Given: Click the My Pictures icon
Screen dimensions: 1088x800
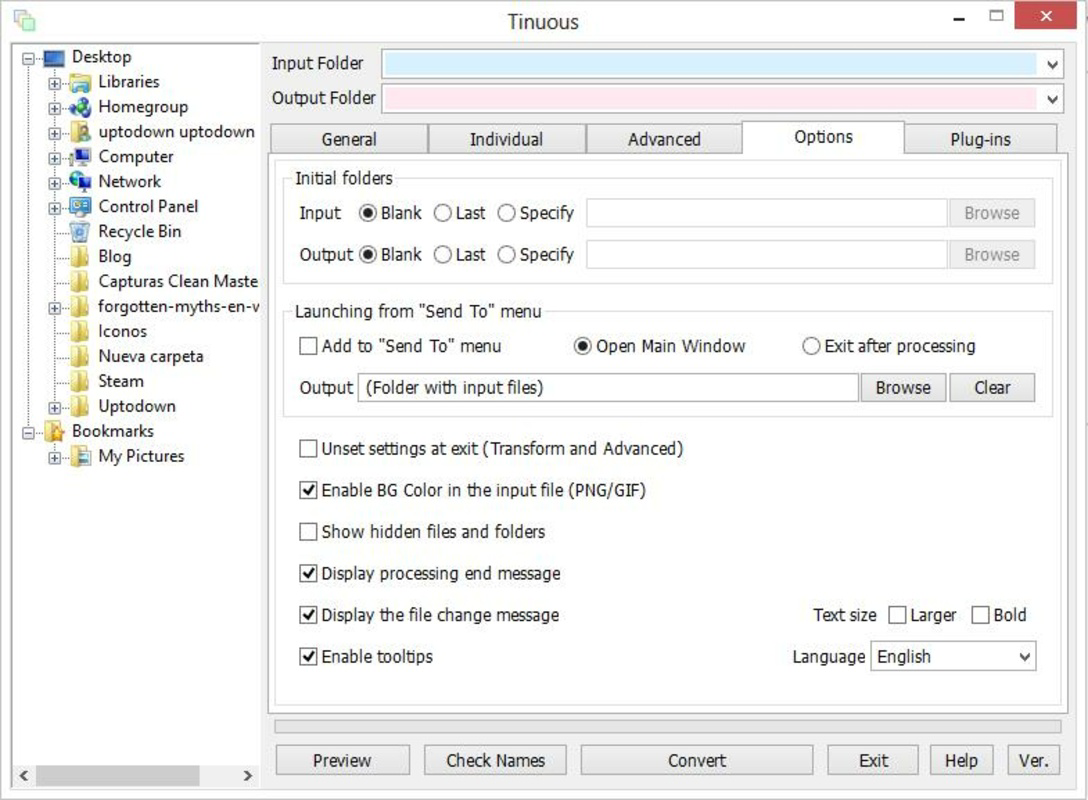Looking at the screenshot, I should point(80,457).
